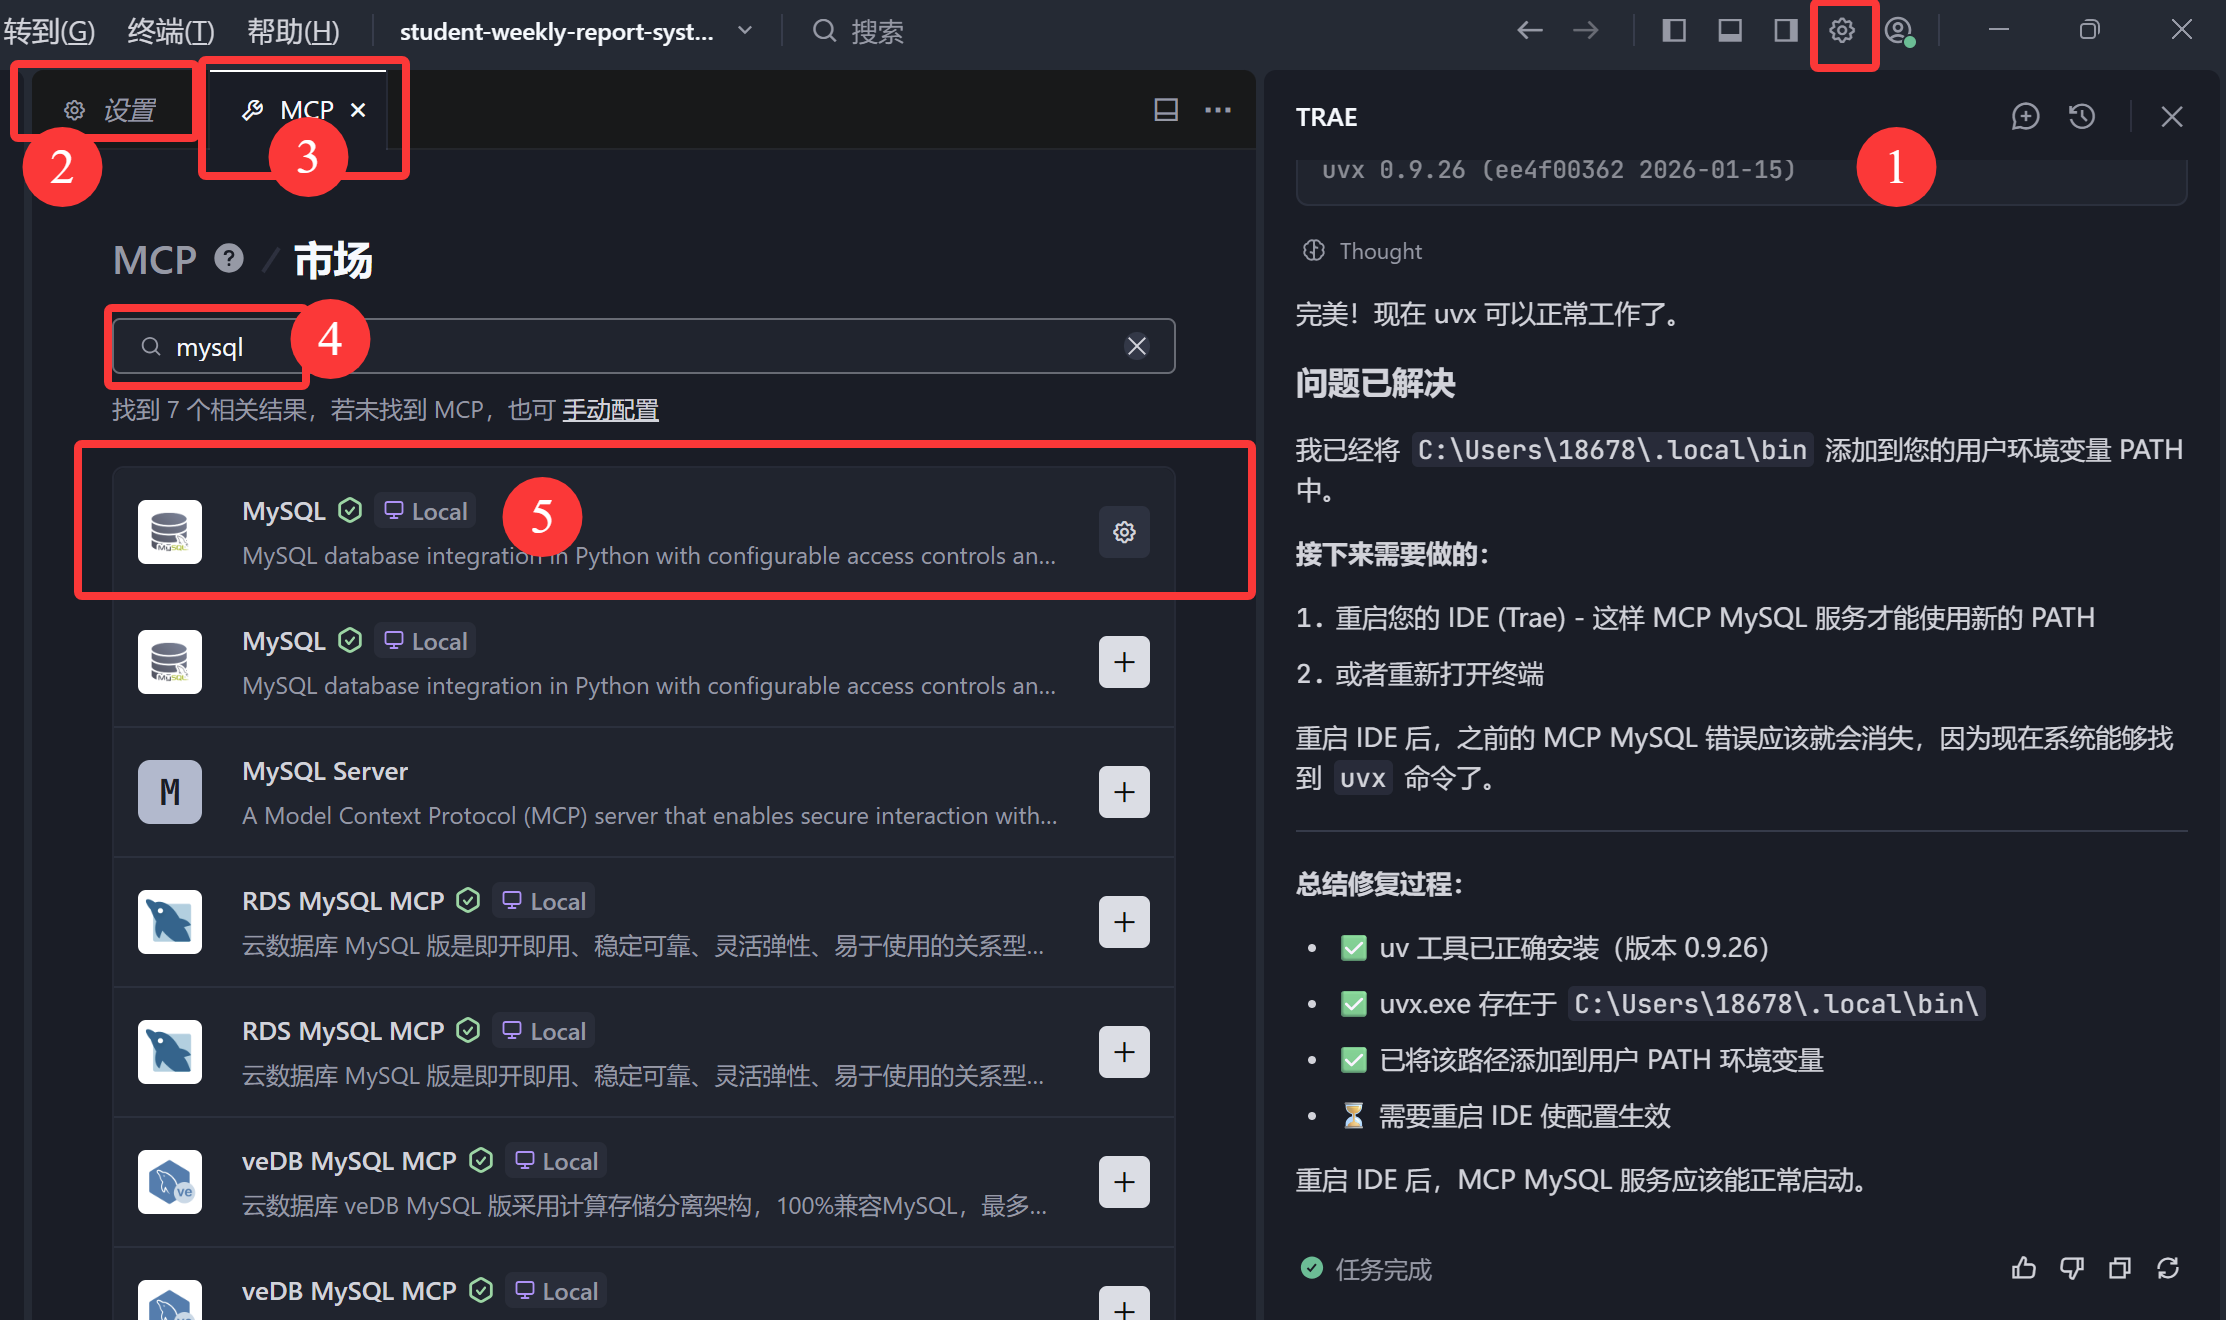The image size is (2226, 1320).
Task: Add the MySQL Server MCP with plus
Action: 1124,792
